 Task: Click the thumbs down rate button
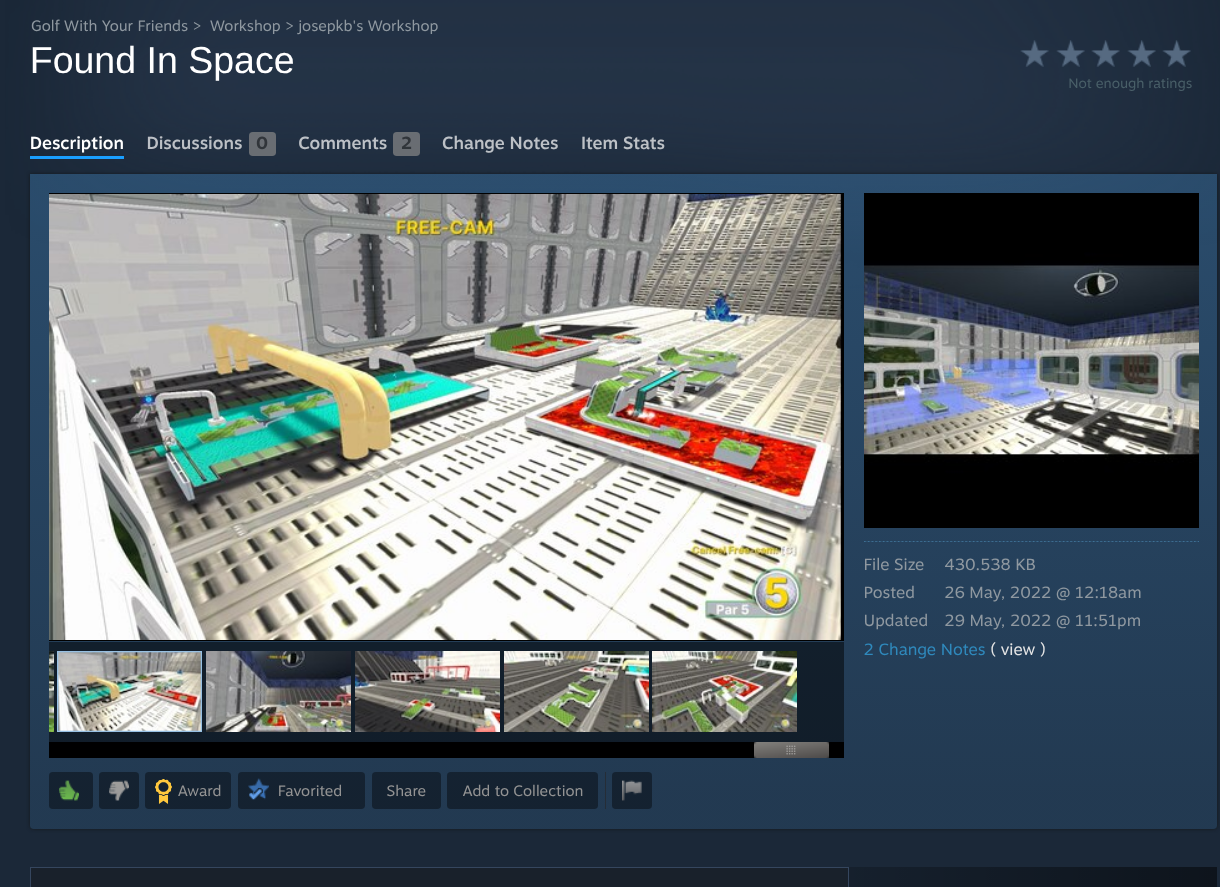click(x=119, y=790)
